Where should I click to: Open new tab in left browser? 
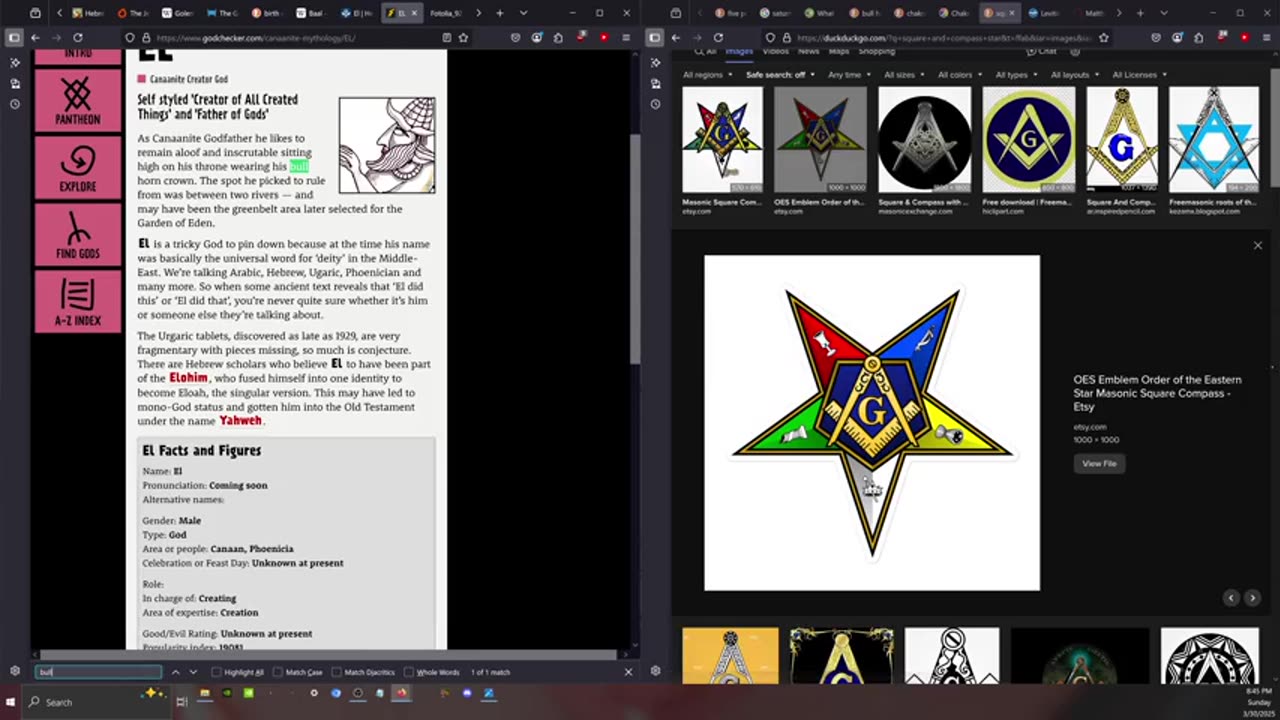pos(500,13)
